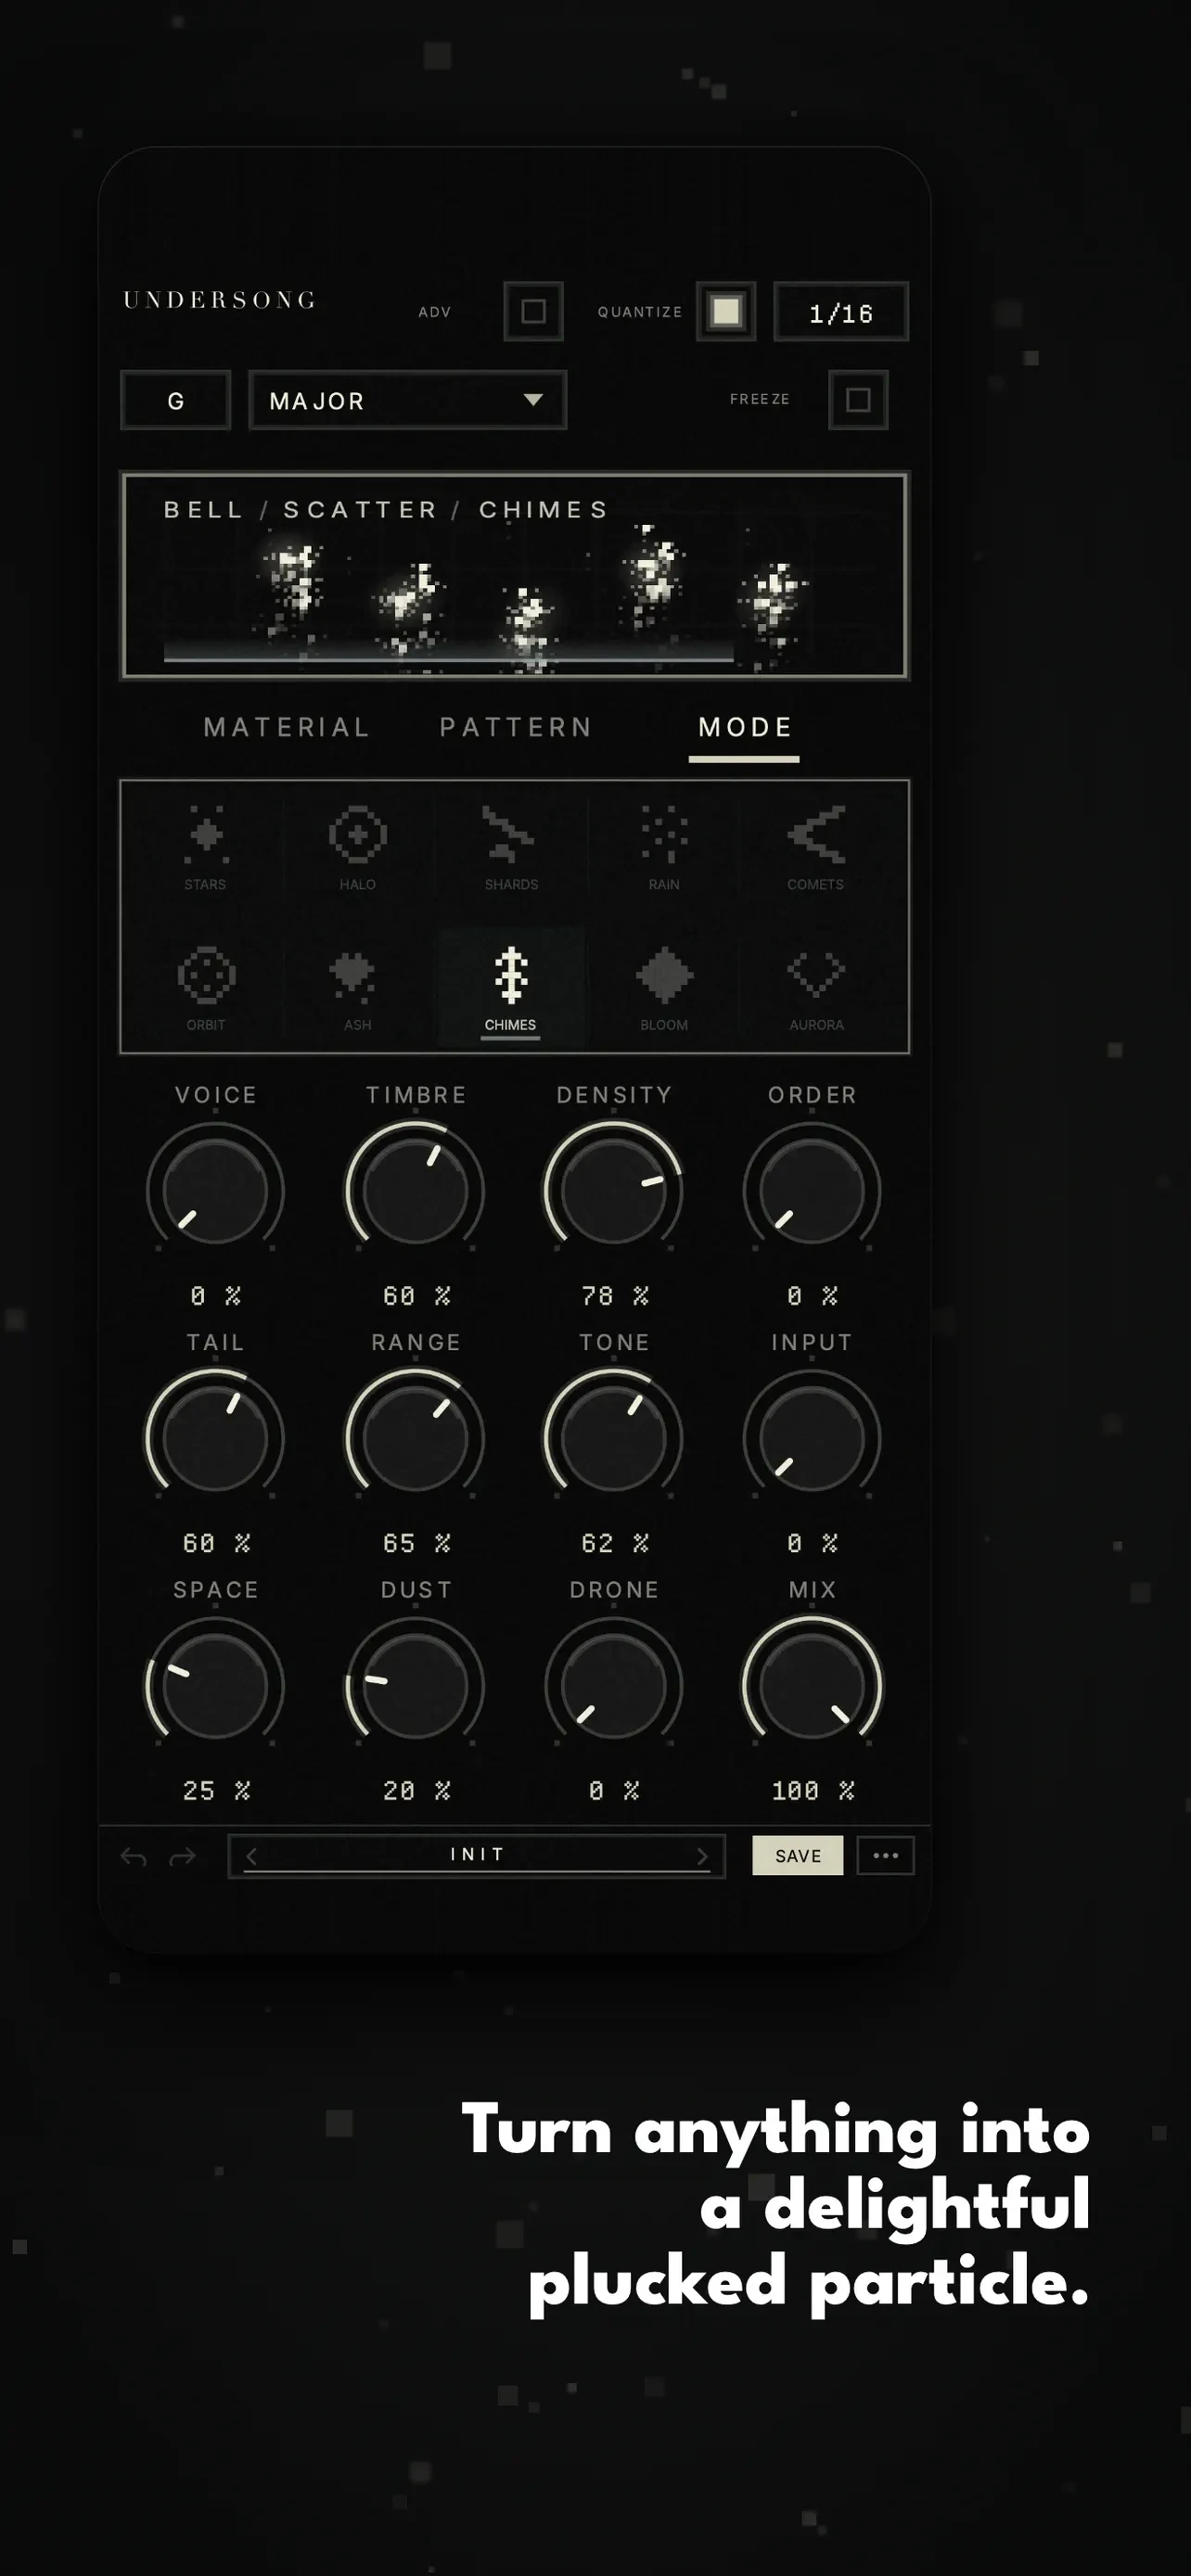Click the Tone knob
The image size is (1191, 2576).
click(613, 1438)
